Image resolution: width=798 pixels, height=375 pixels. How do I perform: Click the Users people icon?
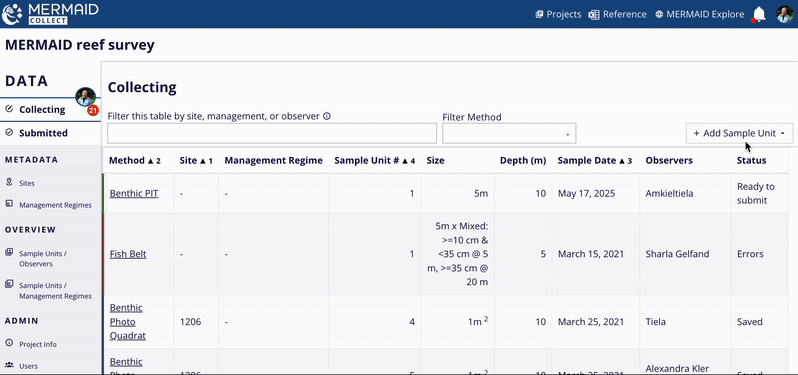9,365
